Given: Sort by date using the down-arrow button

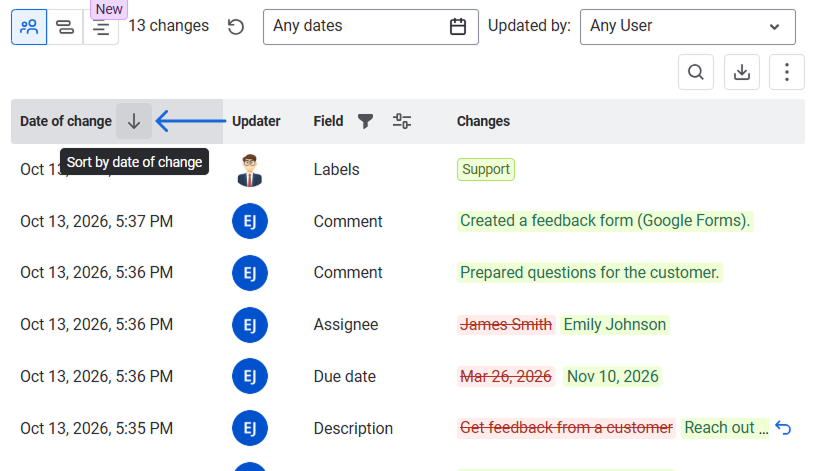Looking at the screenshot, I should click(x=134, y=121).
